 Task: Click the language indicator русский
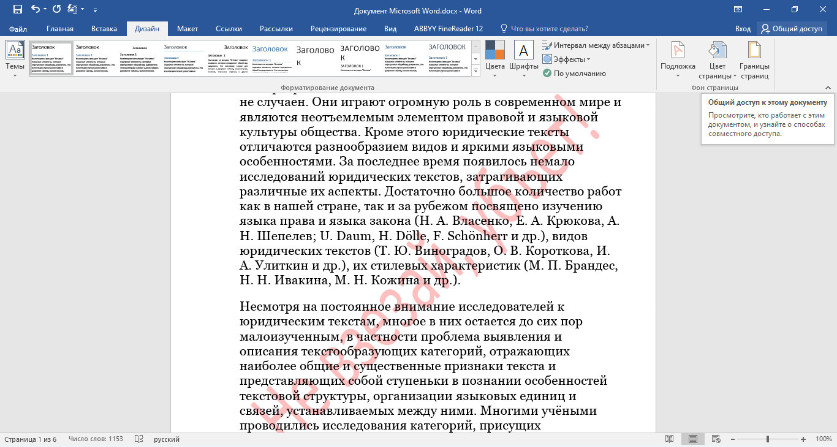pos(167,439)
